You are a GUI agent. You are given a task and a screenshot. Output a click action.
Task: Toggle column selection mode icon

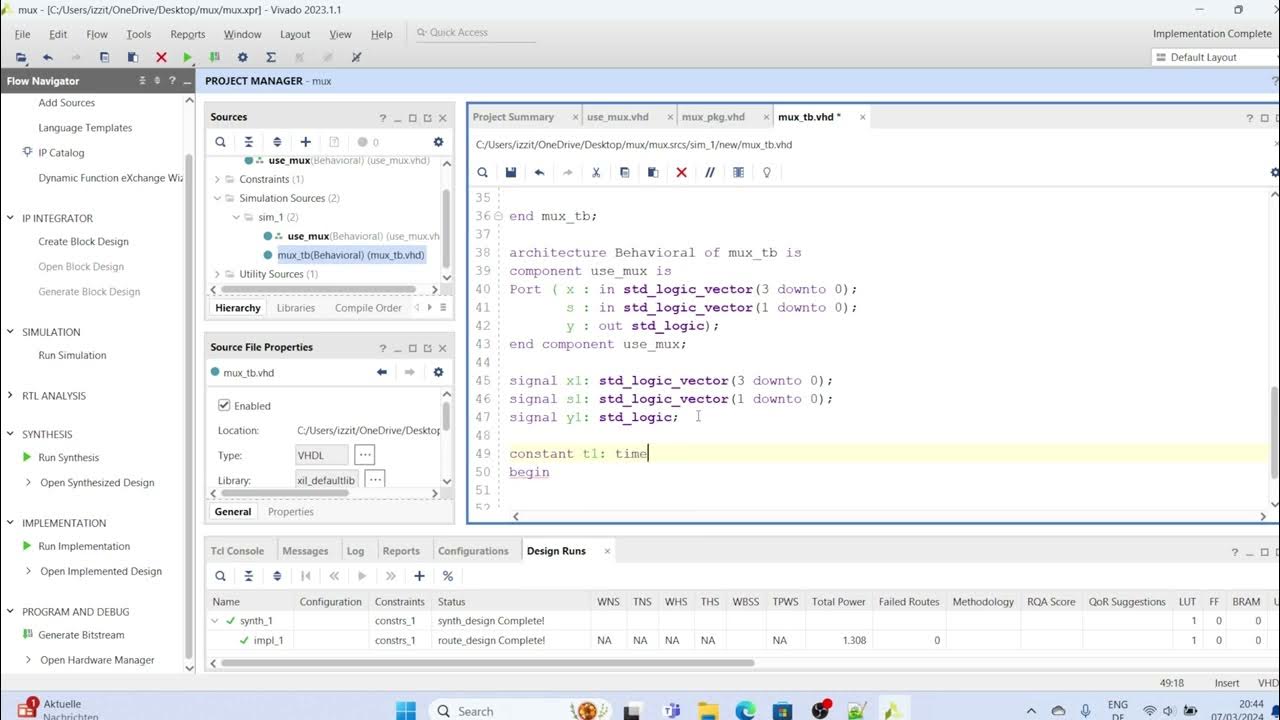tap(739, 172)
